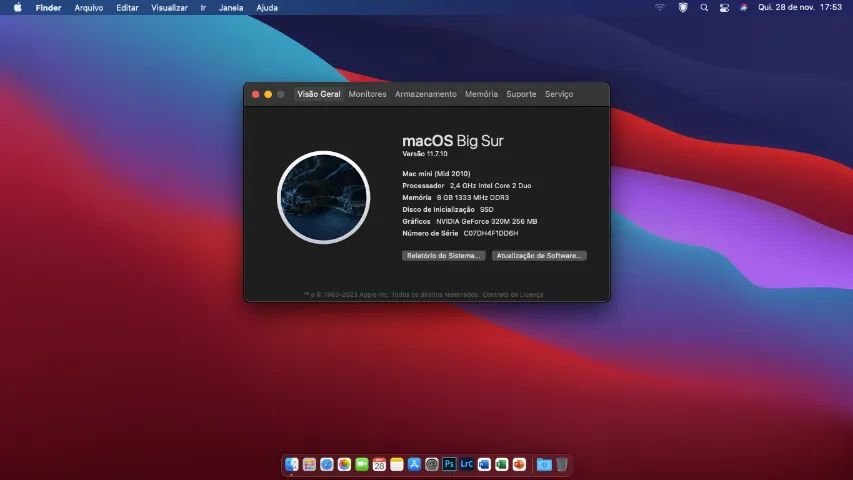
Task: Switch to the Memória tab
Action: (481, 94)
